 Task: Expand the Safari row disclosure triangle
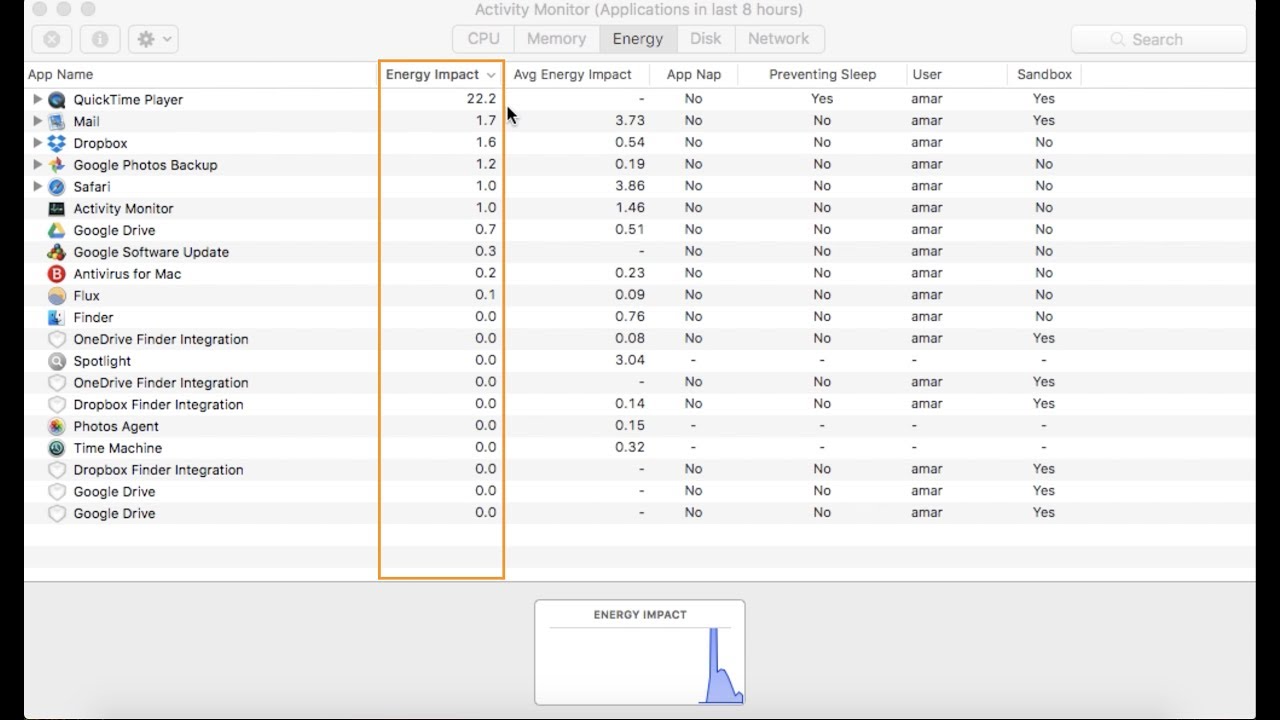37,187
